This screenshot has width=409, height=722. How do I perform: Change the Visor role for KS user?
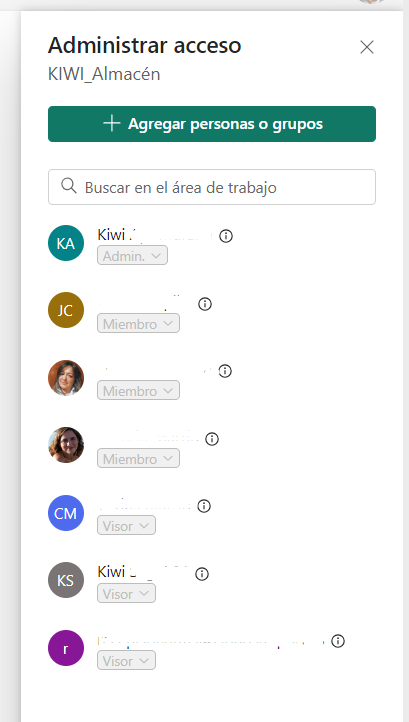126,593
